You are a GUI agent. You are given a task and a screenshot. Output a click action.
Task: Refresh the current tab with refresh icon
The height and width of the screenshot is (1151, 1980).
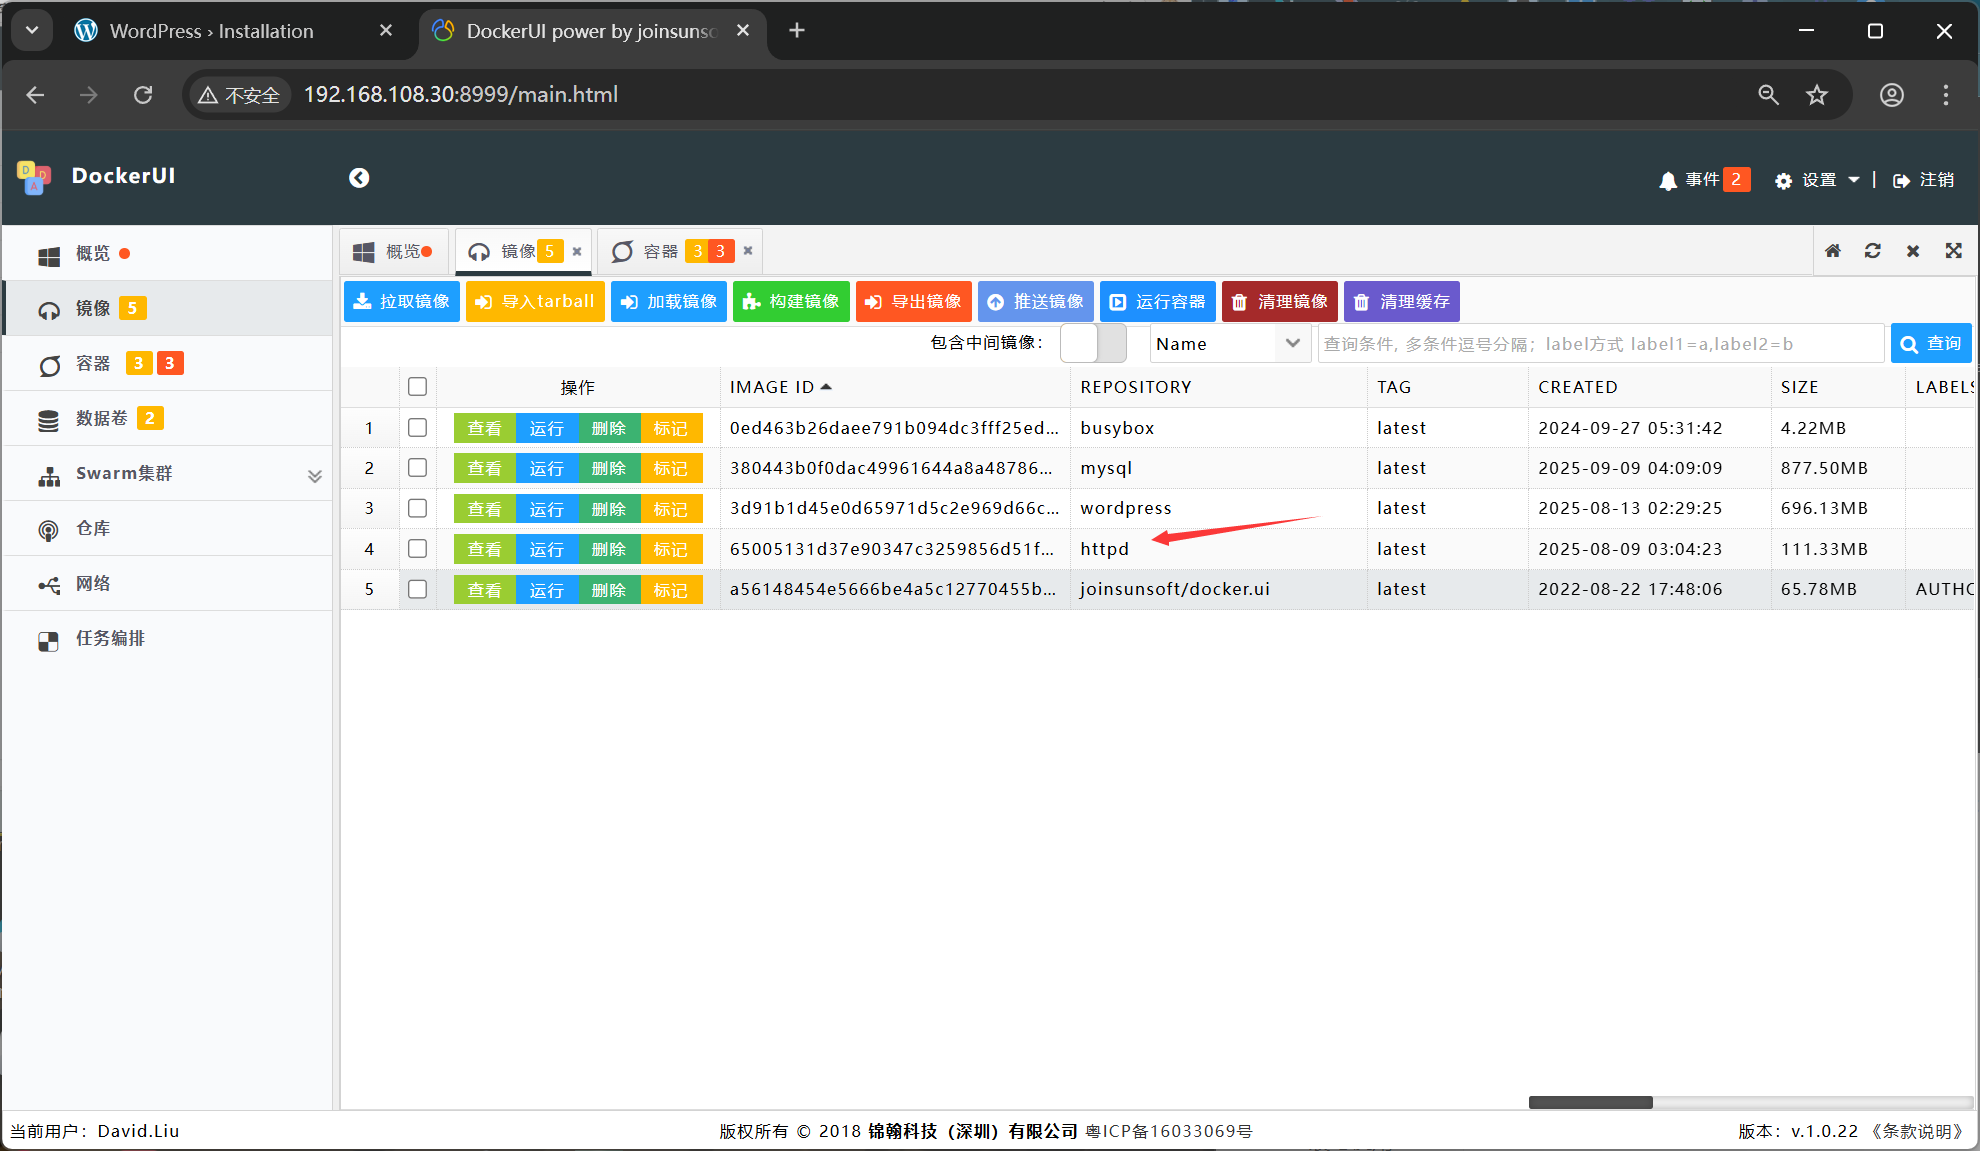click(1873, 251)
